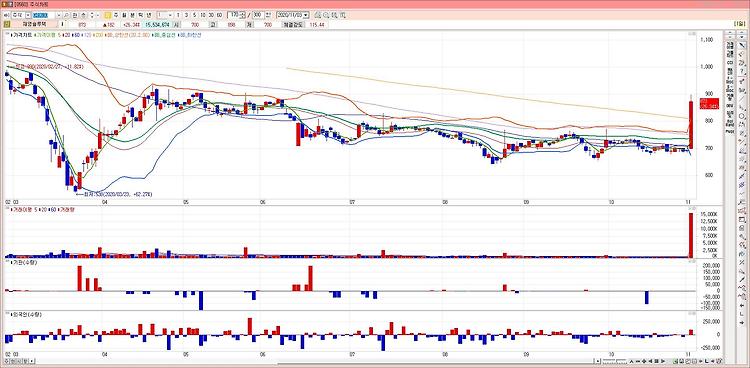
Task: Click the L-shaped corner tool icon
Action: 742,313
